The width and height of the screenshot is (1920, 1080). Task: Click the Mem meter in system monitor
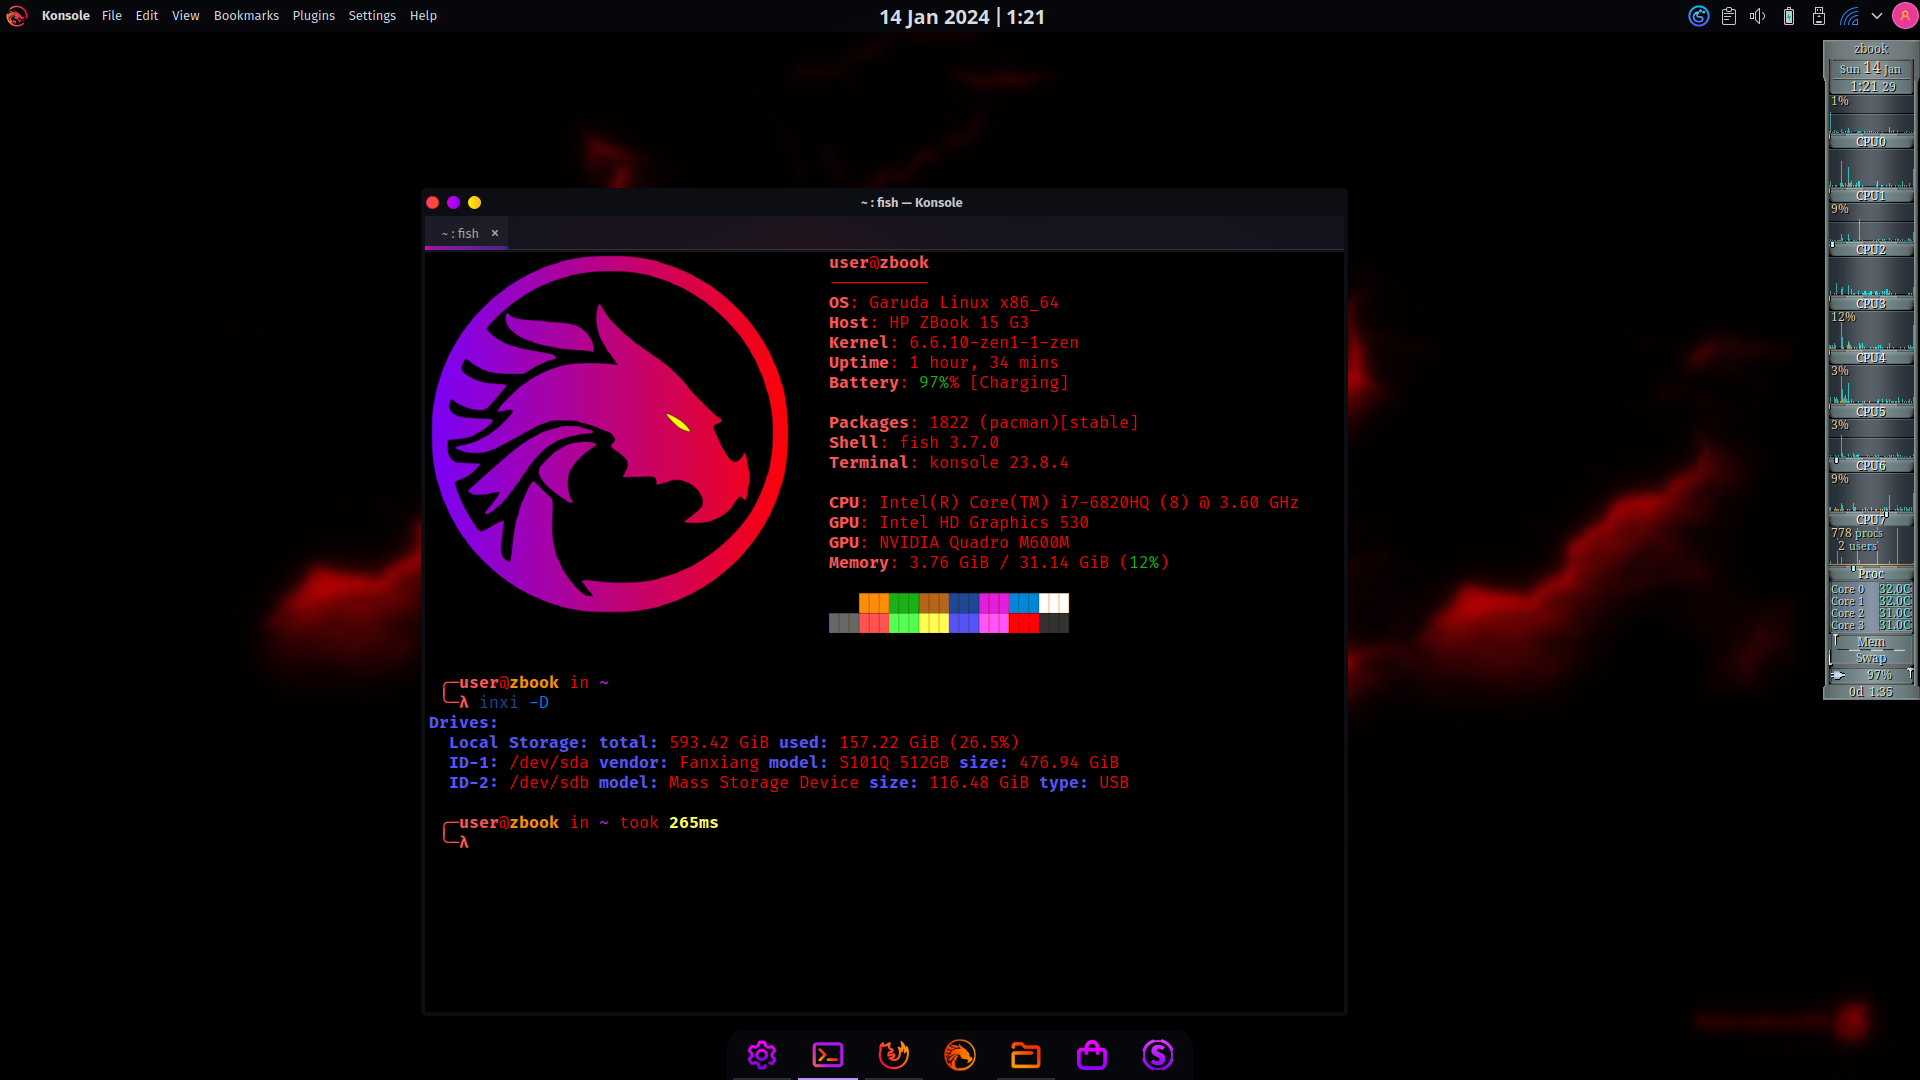[x=1871, y=643]
